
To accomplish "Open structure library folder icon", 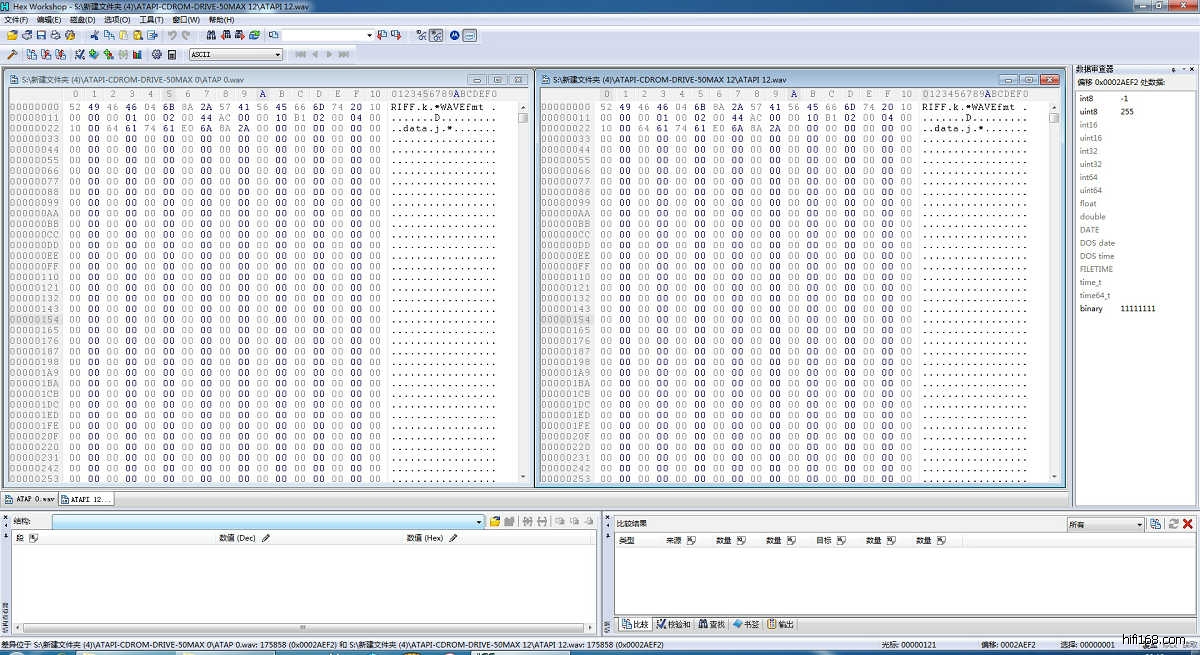I will (495, 522).
